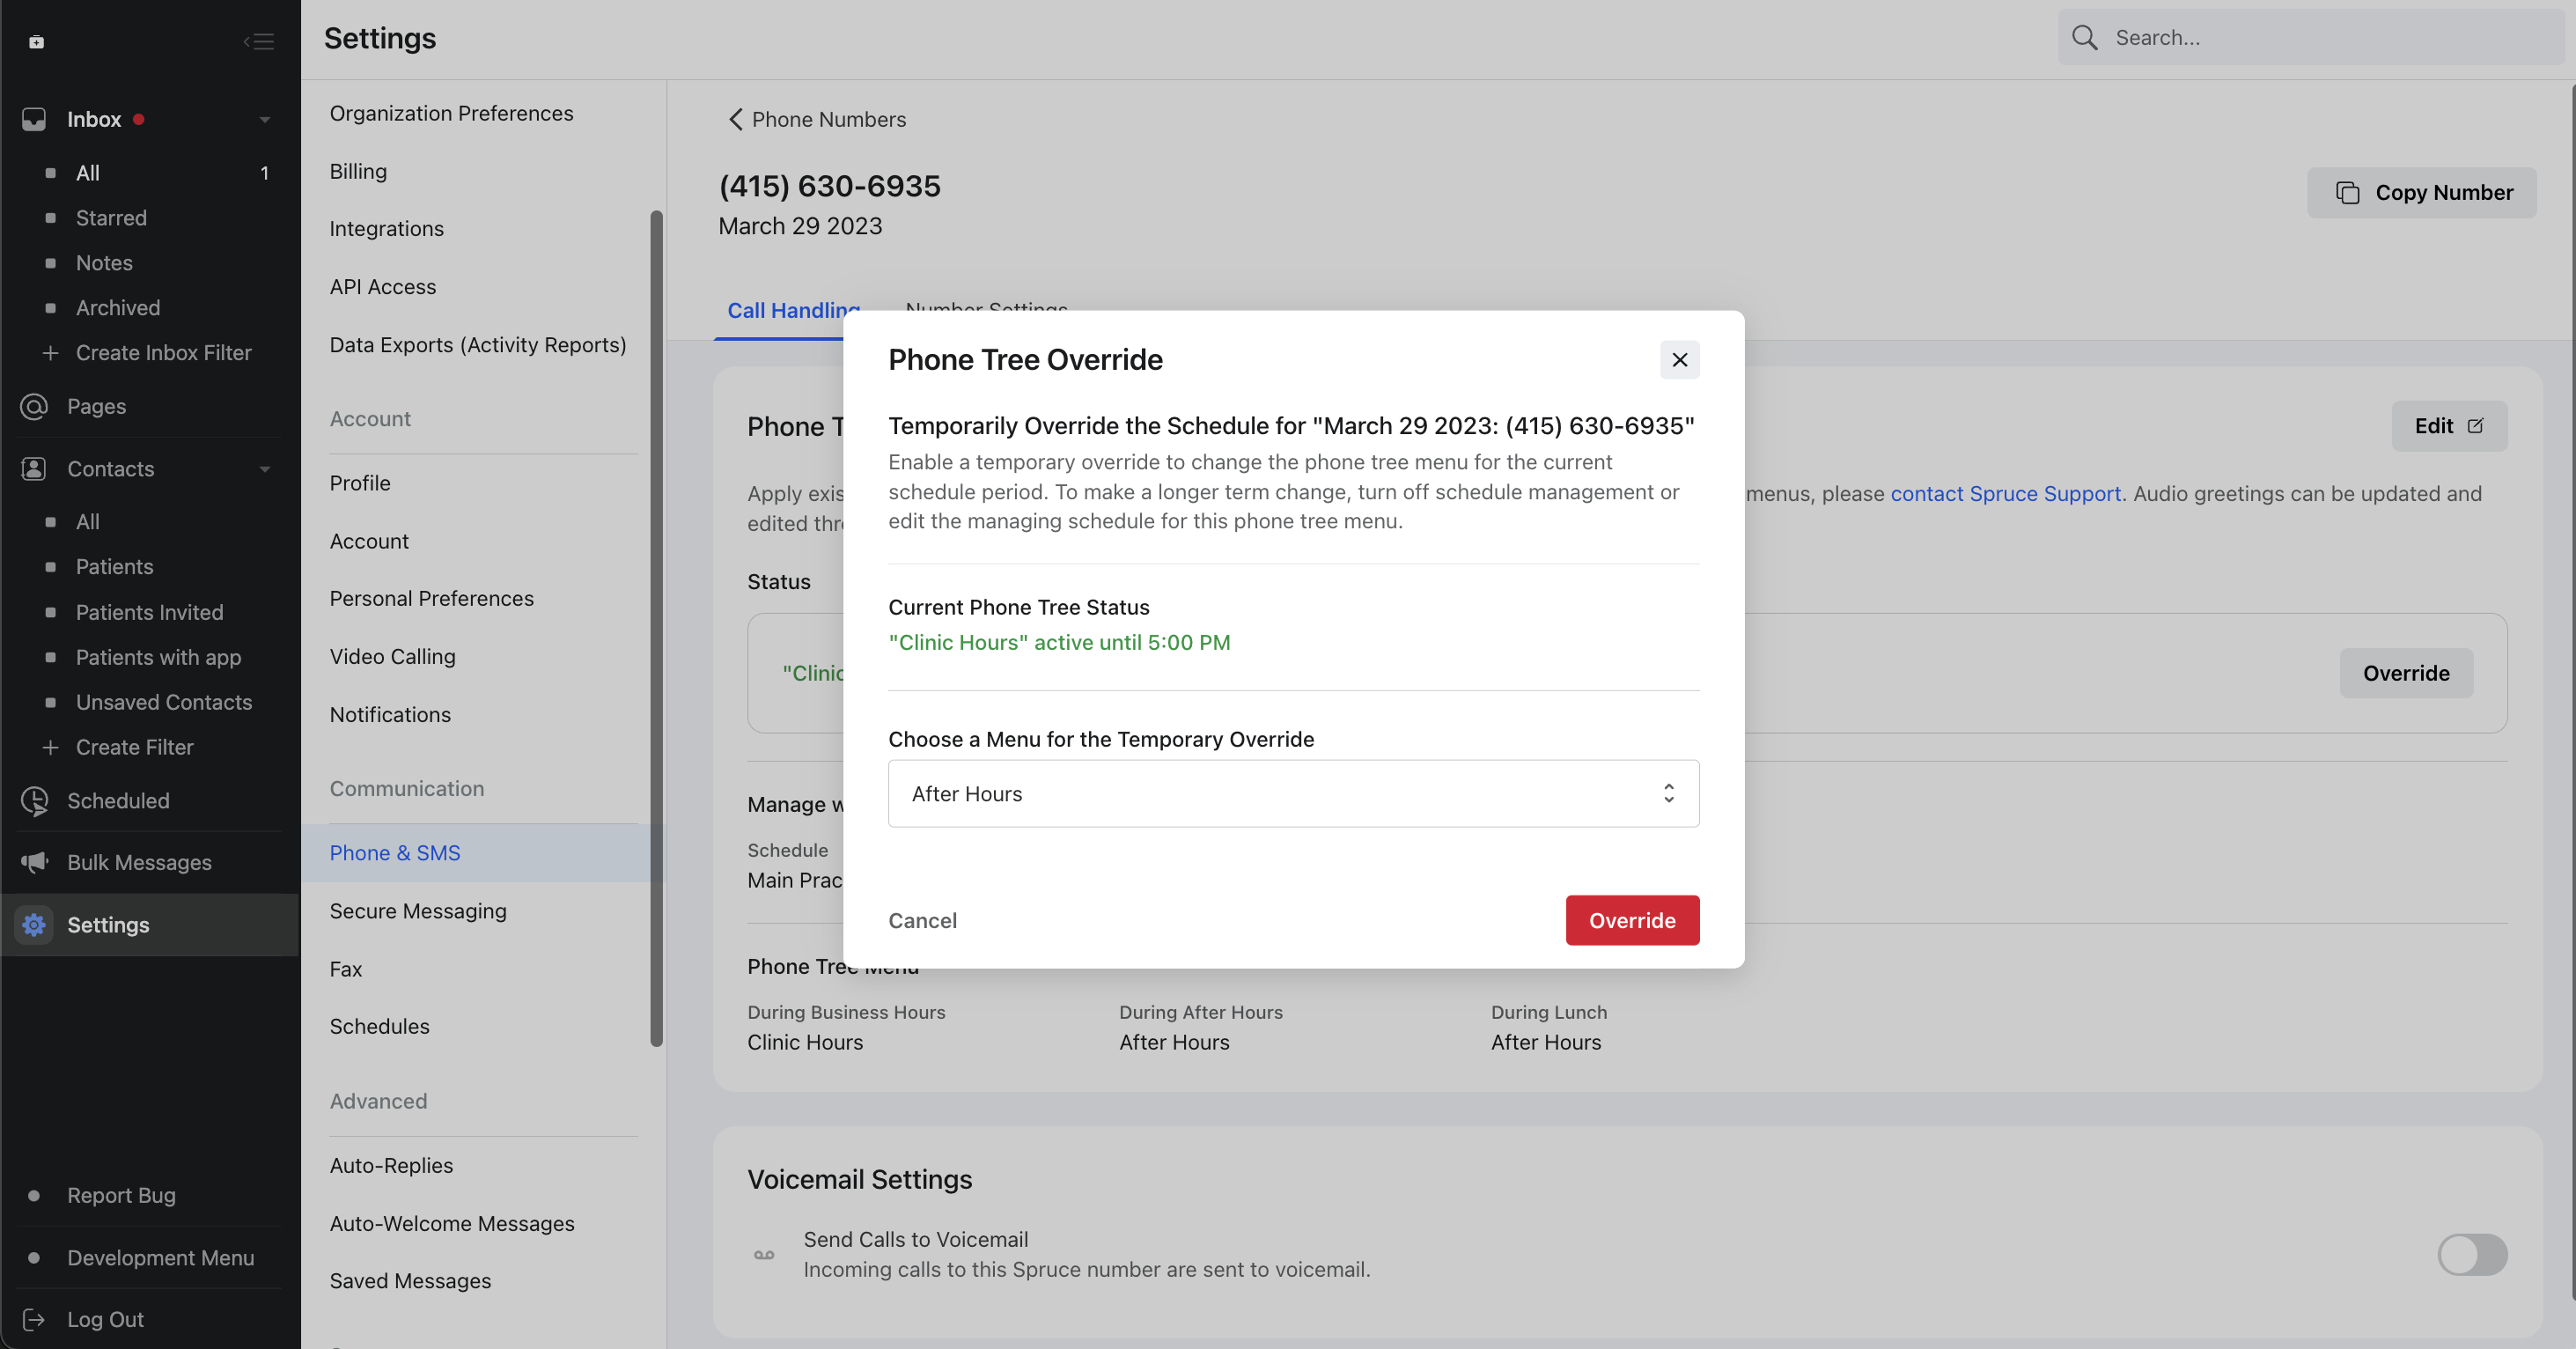
Task: Click the Settings gear icon
Action: pos(34,924)
